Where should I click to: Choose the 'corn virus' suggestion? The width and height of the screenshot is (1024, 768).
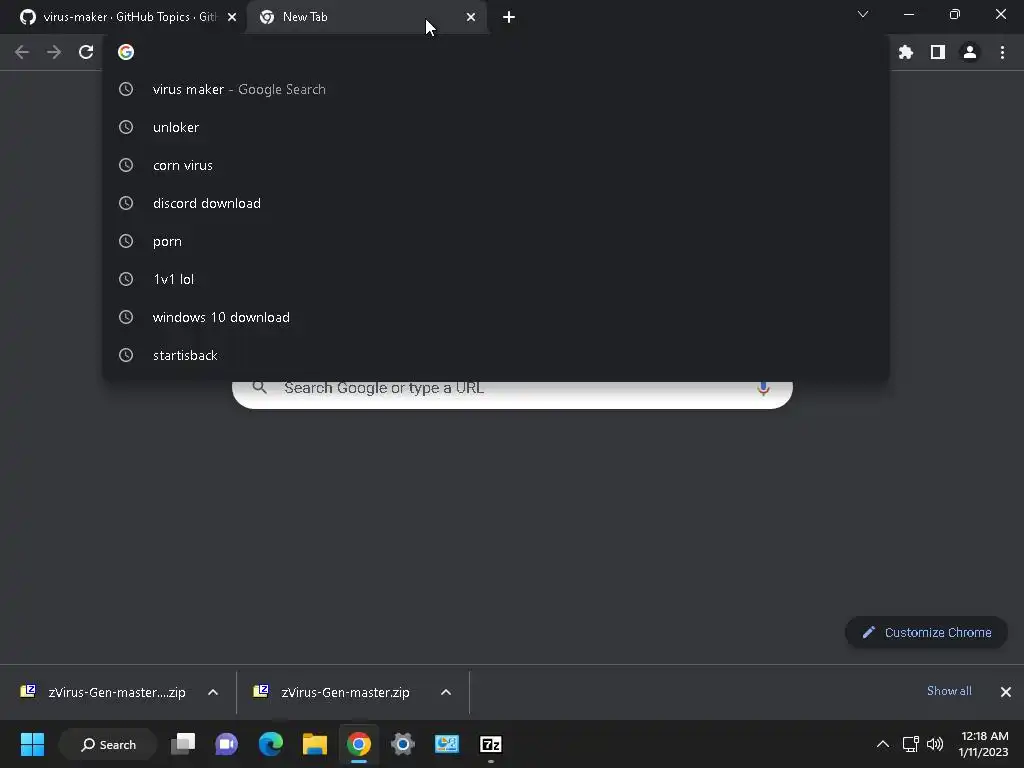point(496,165)
